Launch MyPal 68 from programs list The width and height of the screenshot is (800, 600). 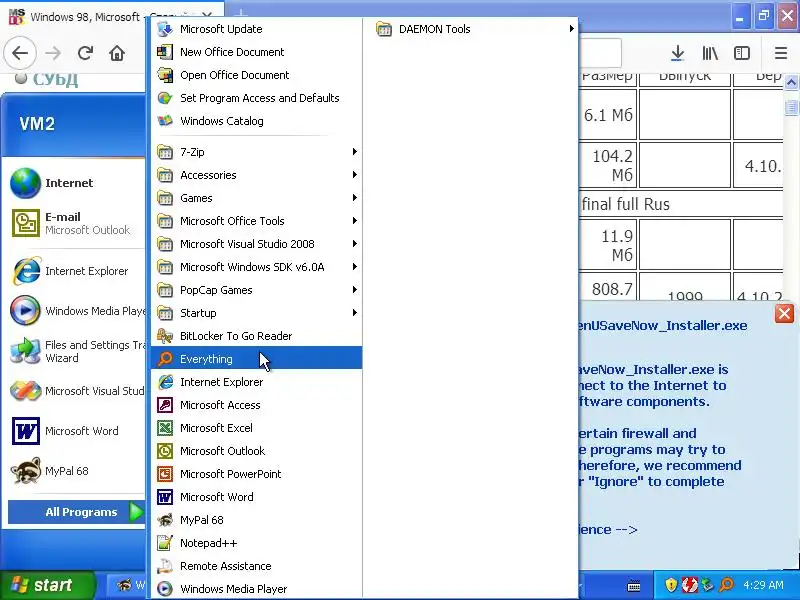coord(257,520)
